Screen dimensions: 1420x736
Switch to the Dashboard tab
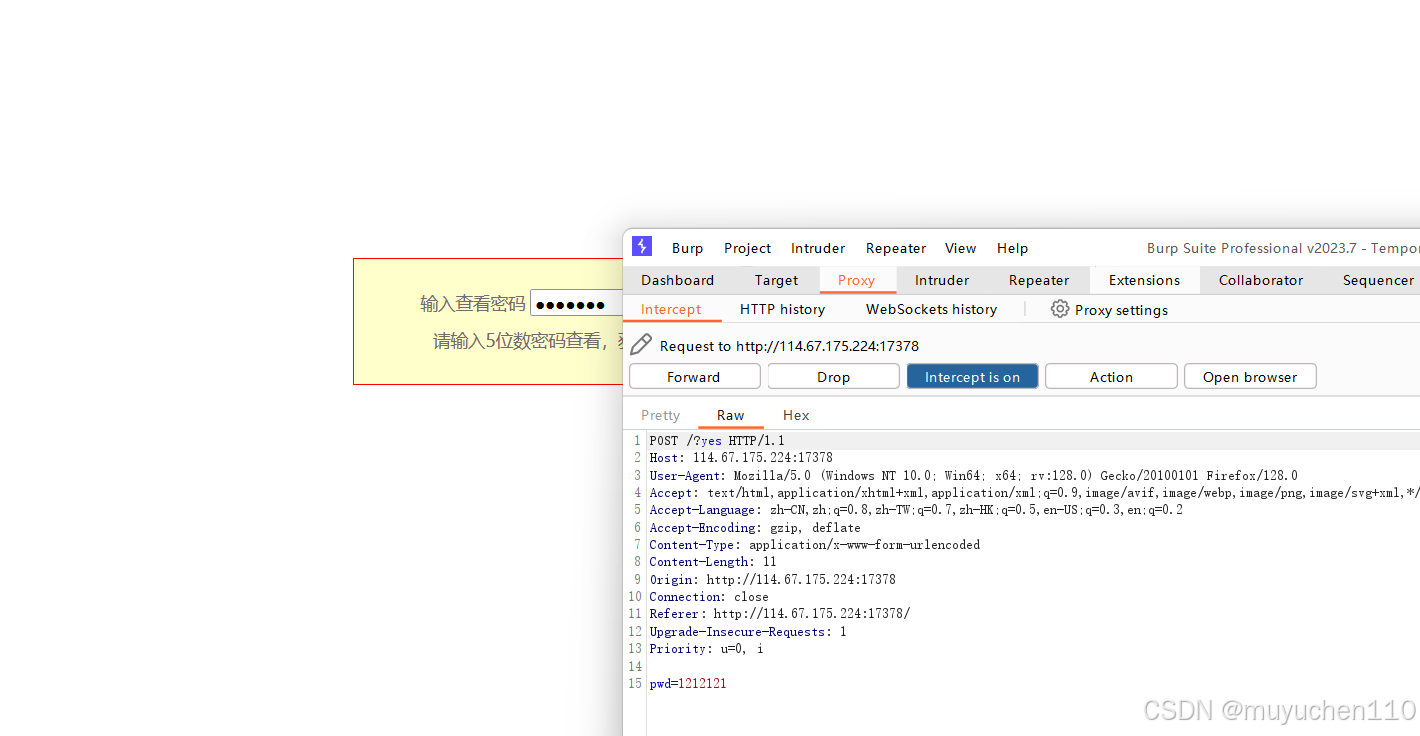click(678, 280)
